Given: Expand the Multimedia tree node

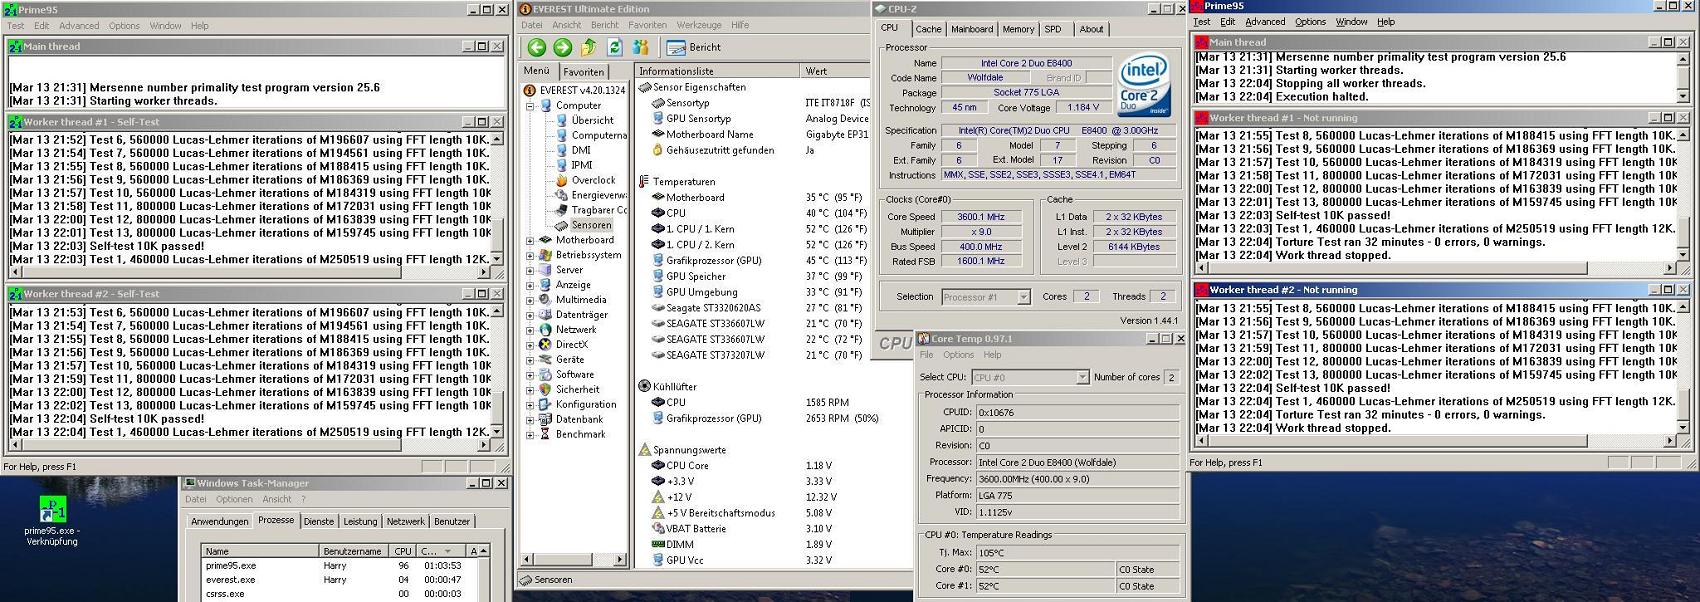Looking at the screenshot, I should coord(530,300).
